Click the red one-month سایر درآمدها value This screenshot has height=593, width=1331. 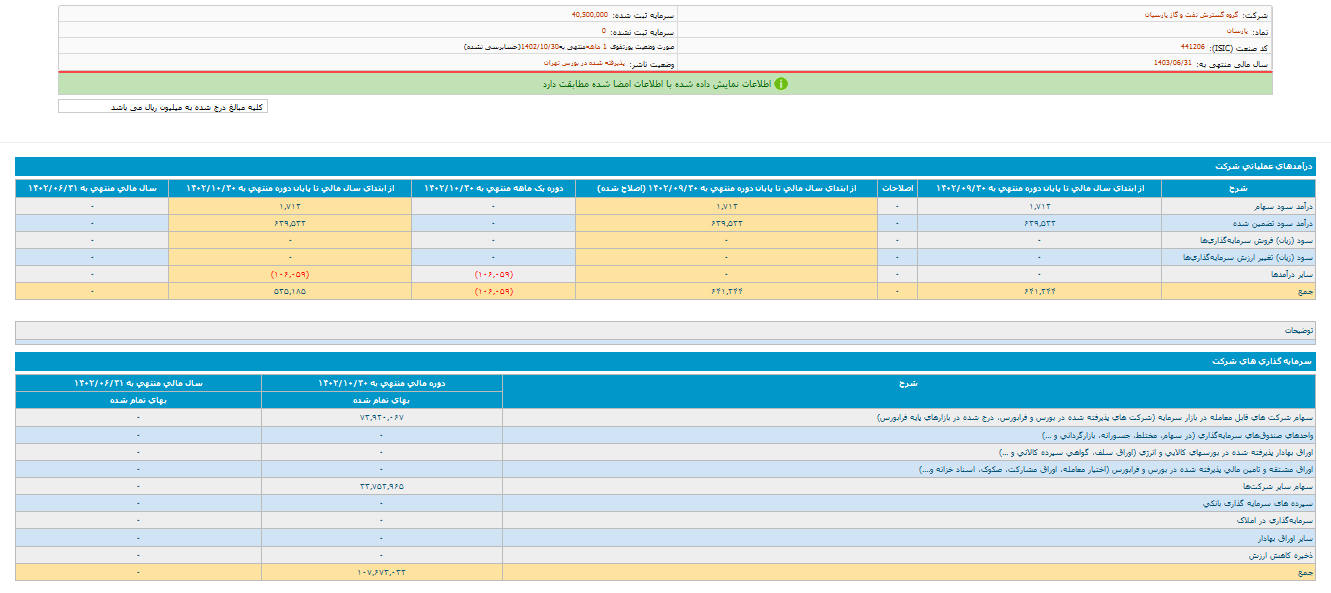point(493,273)
